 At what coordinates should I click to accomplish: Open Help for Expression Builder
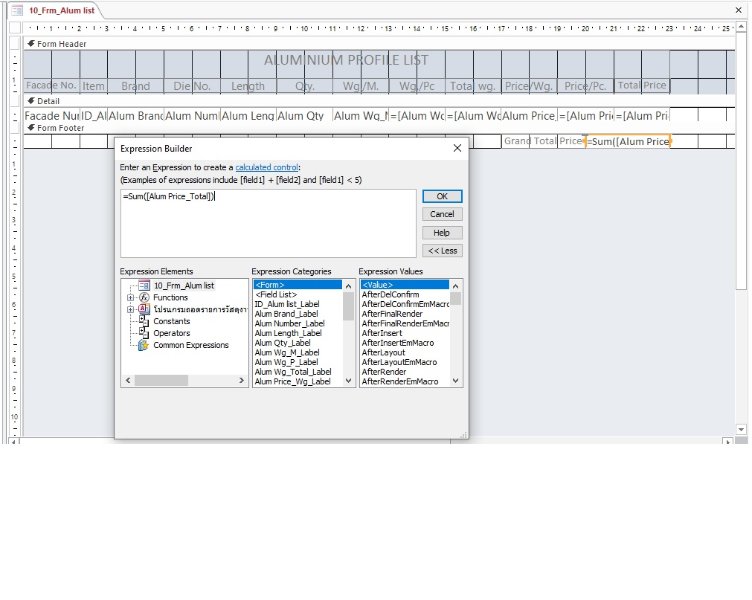click(441, 232)
